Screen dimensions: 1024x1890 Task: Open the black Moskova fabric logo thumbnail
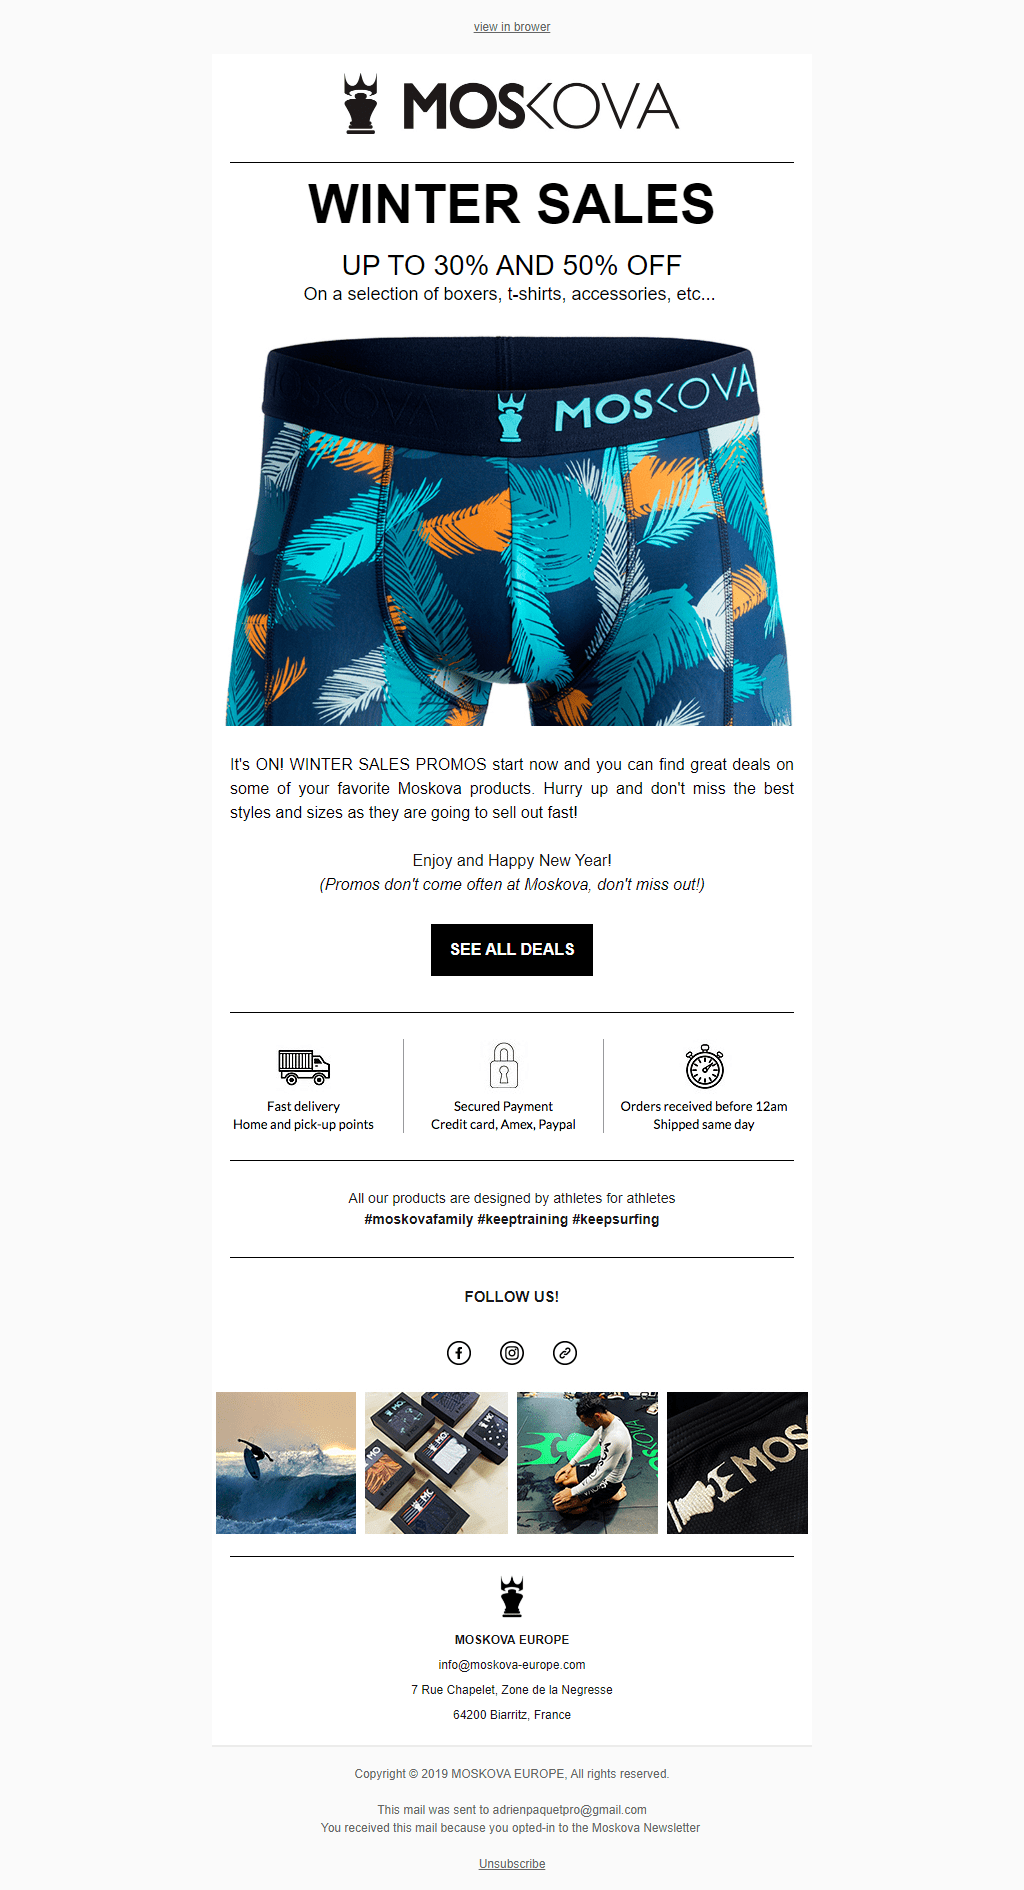click(x=737, y=1463)
